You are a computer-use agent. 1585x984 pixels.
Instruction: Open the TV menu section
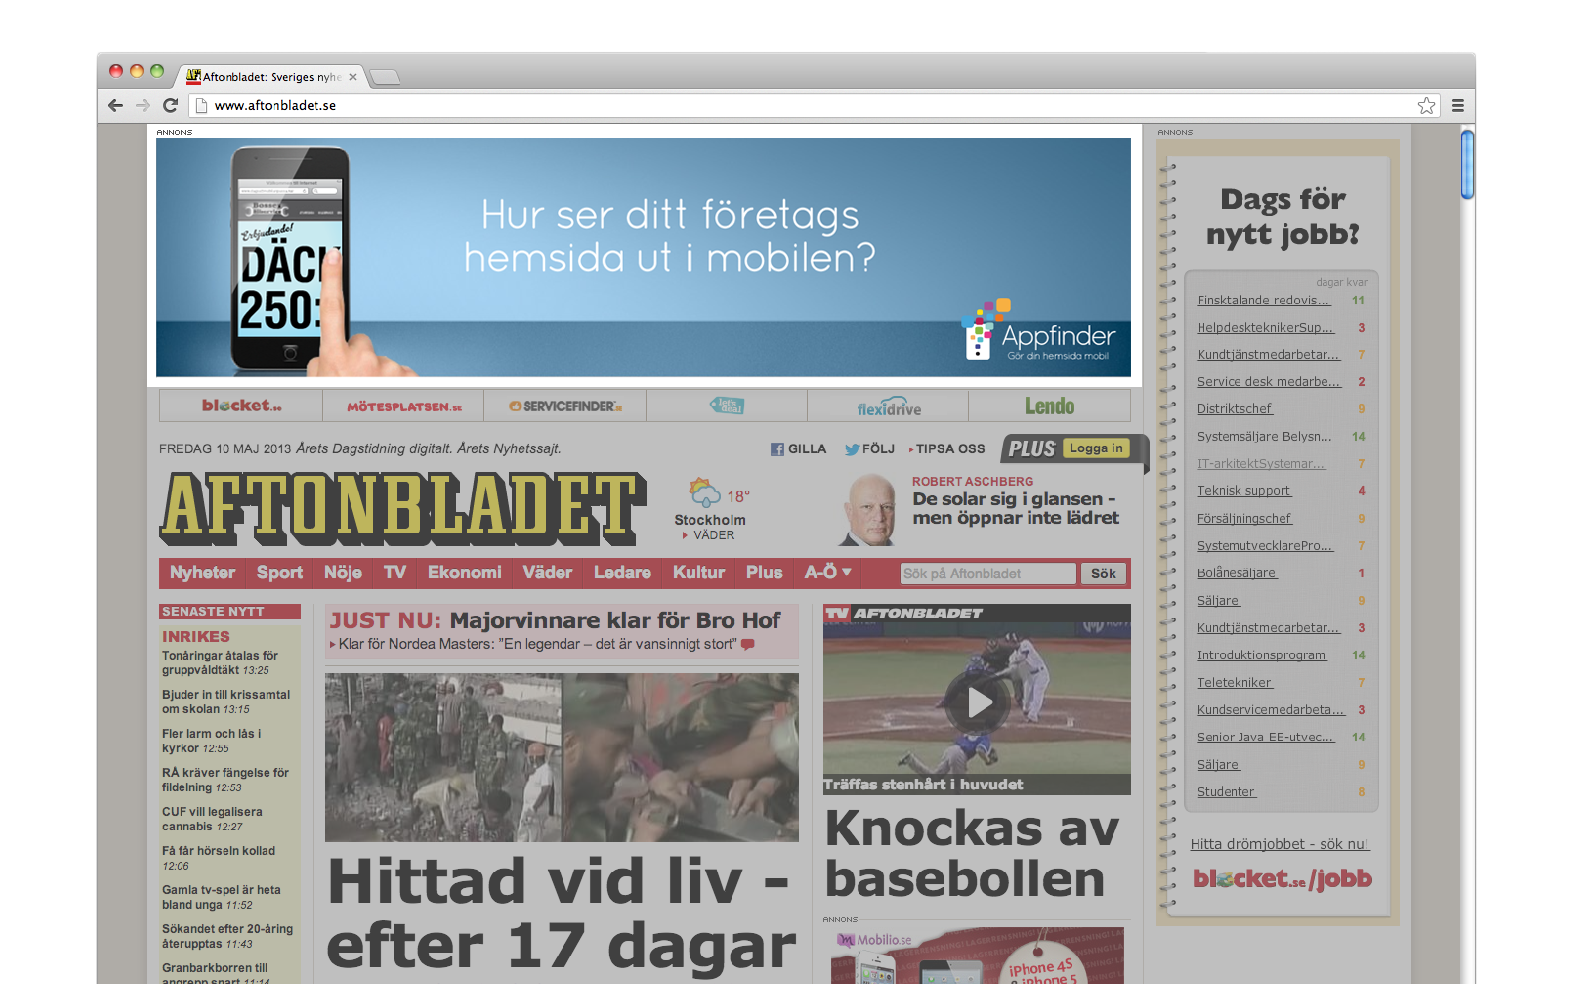pyautogui.click(x=395, y=572)
